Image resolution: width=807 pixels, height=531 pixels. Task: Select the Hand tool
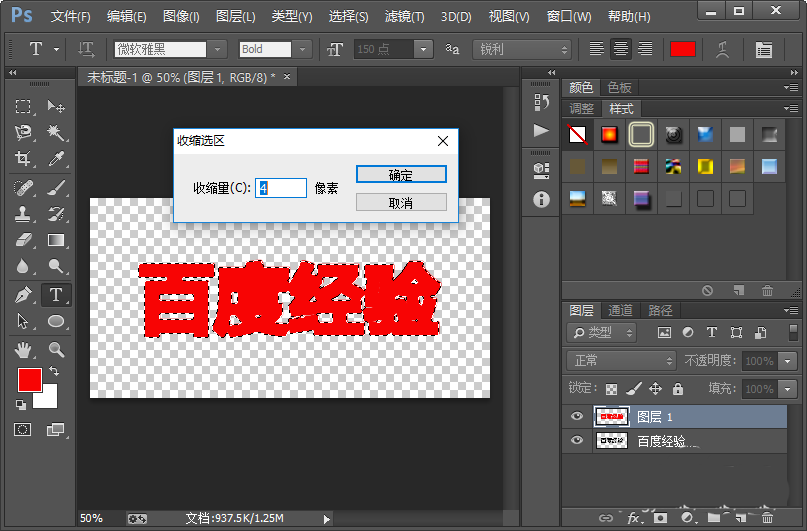[23, 350]
